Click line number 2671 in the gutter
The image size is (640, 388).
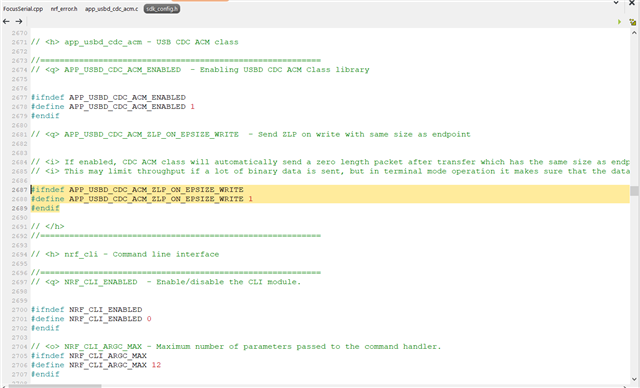[x=19, y=42]
